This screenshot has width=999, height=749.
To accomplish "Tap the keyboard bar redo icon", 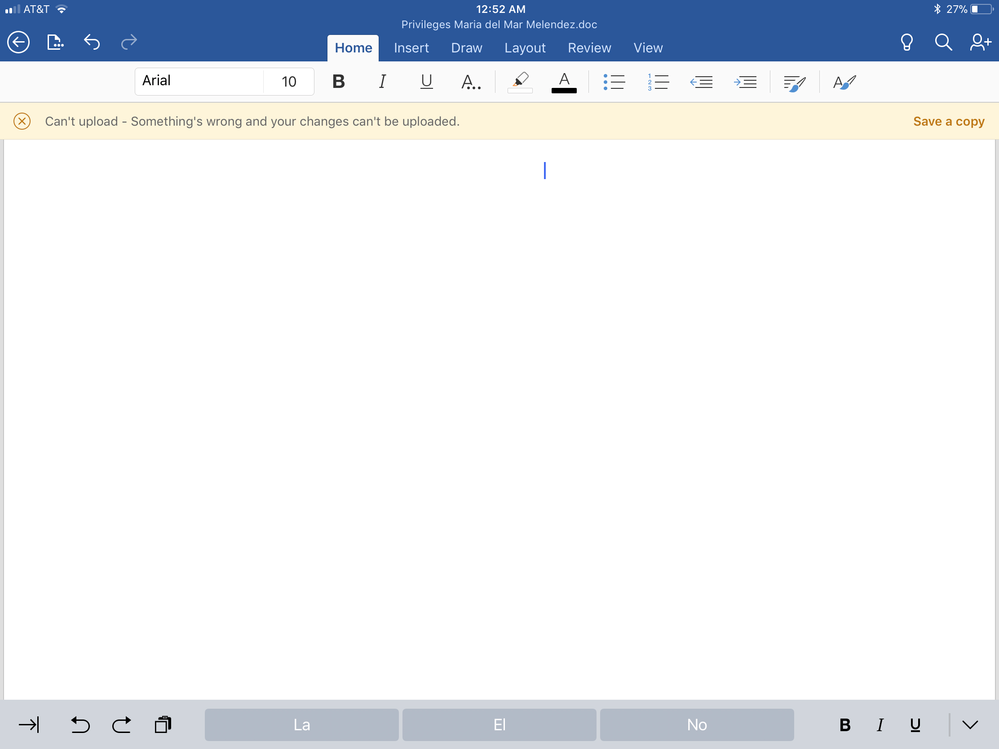I will pos(121,725).
